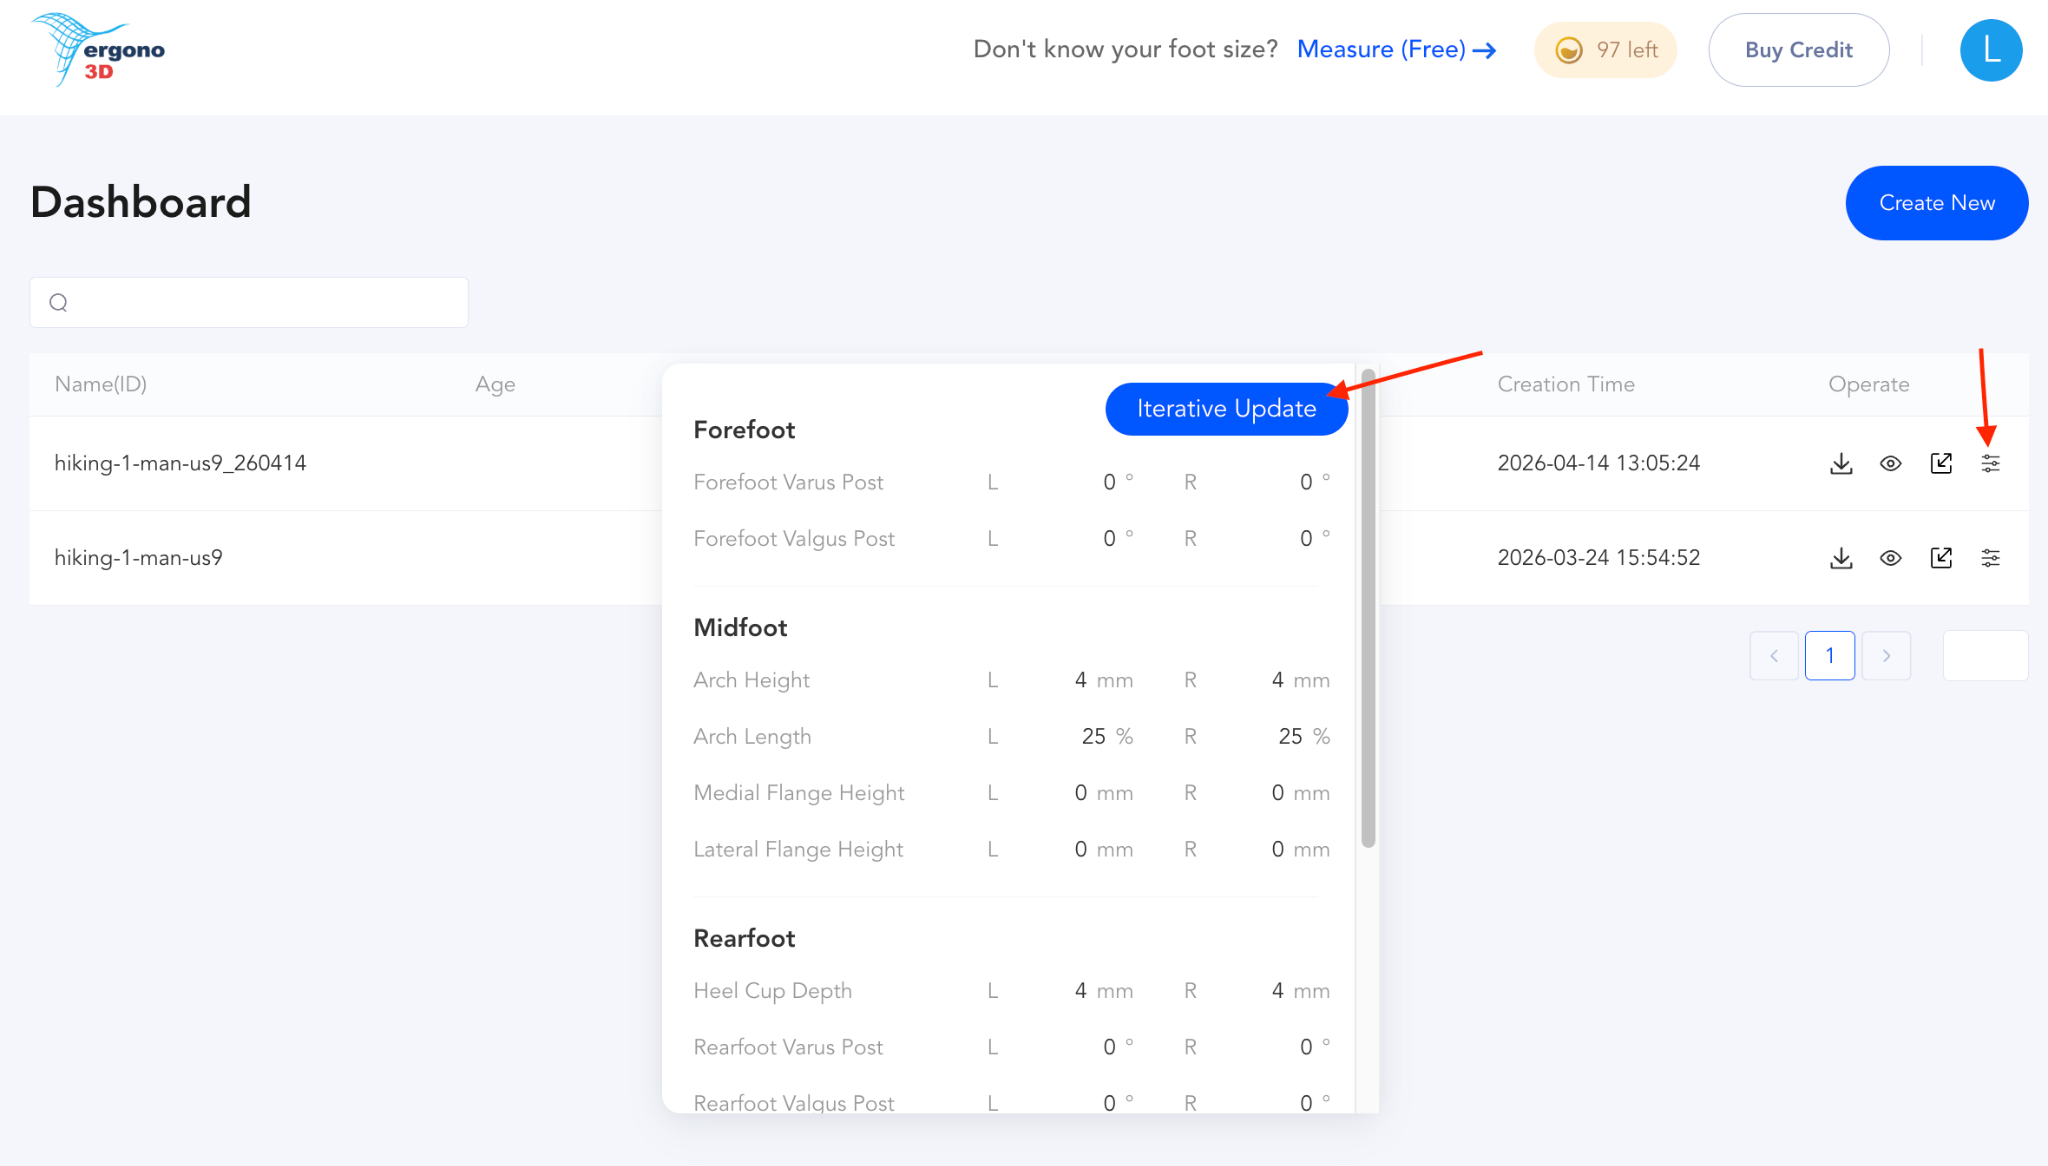Open parameter settings for hiking-1-man-us9_260414
This screenshot has height=1166, width=2048.
[x=1990, y=463]
